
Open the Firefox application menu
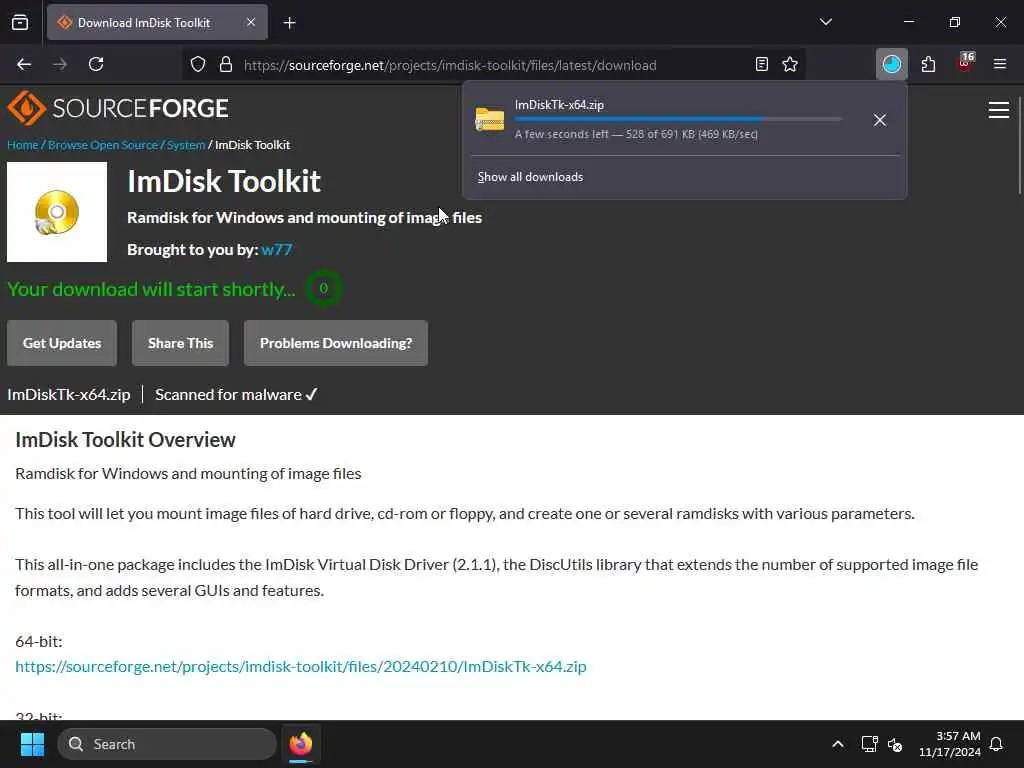tap(1000, 64)
